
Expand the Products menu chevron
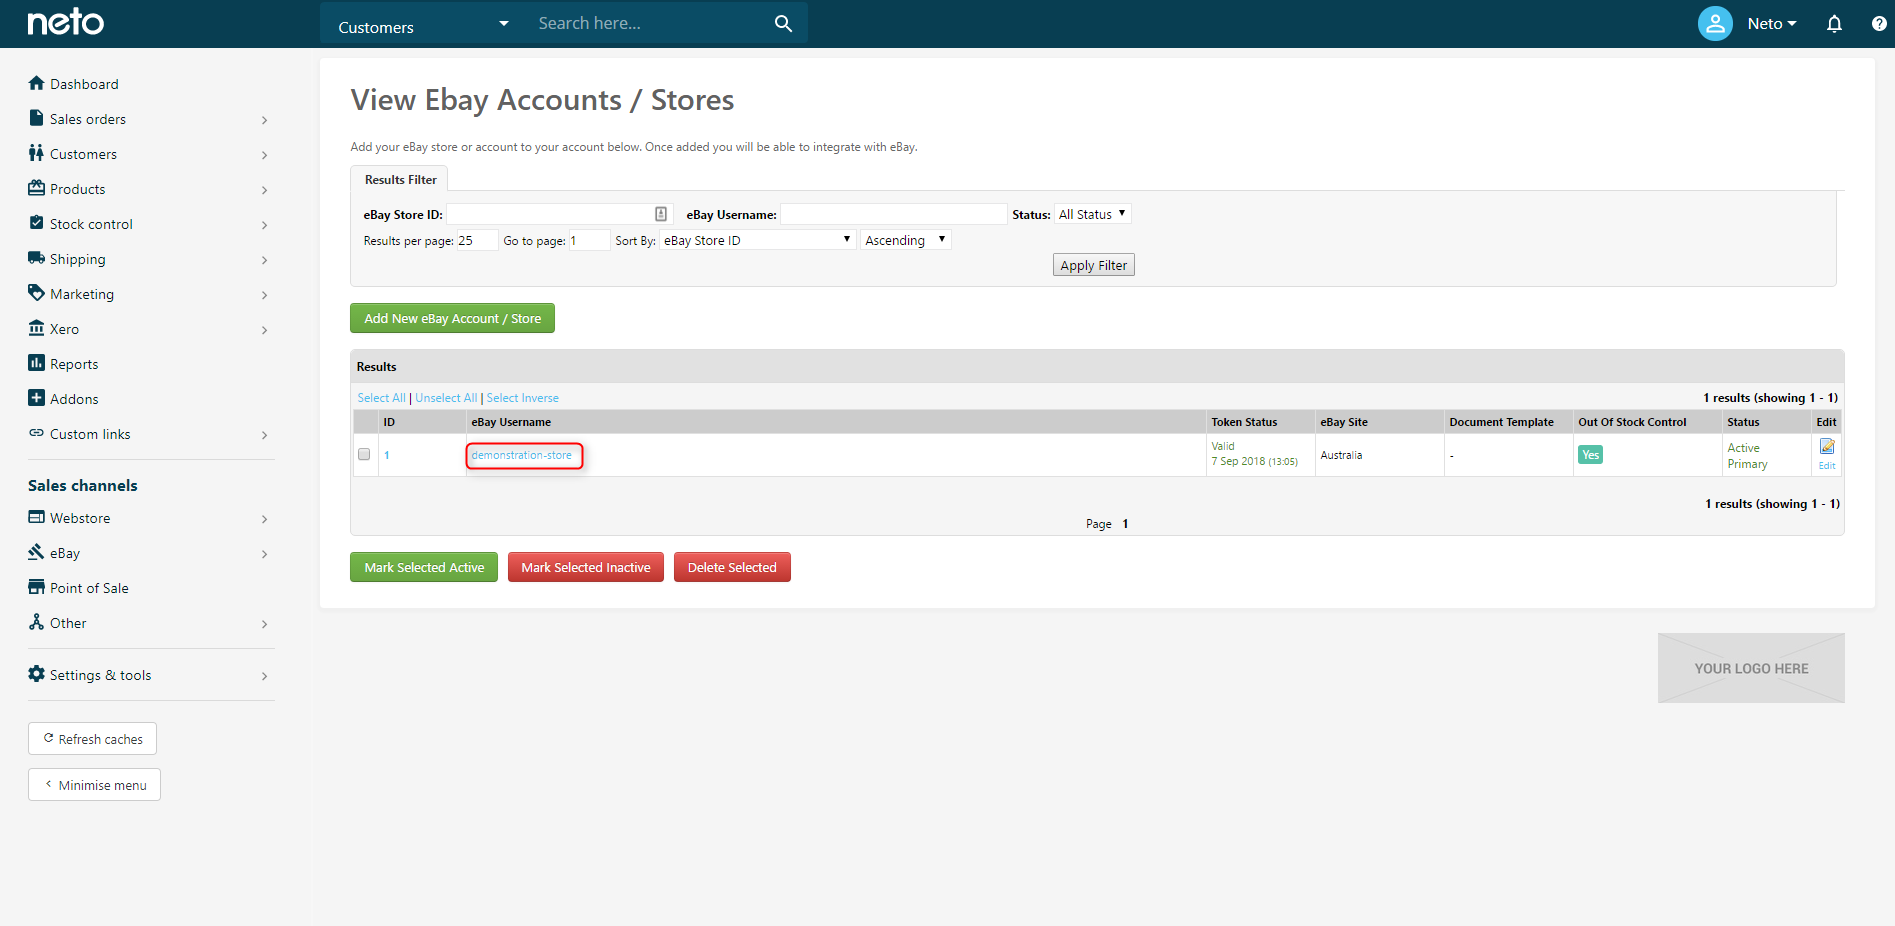click(264, 190)
